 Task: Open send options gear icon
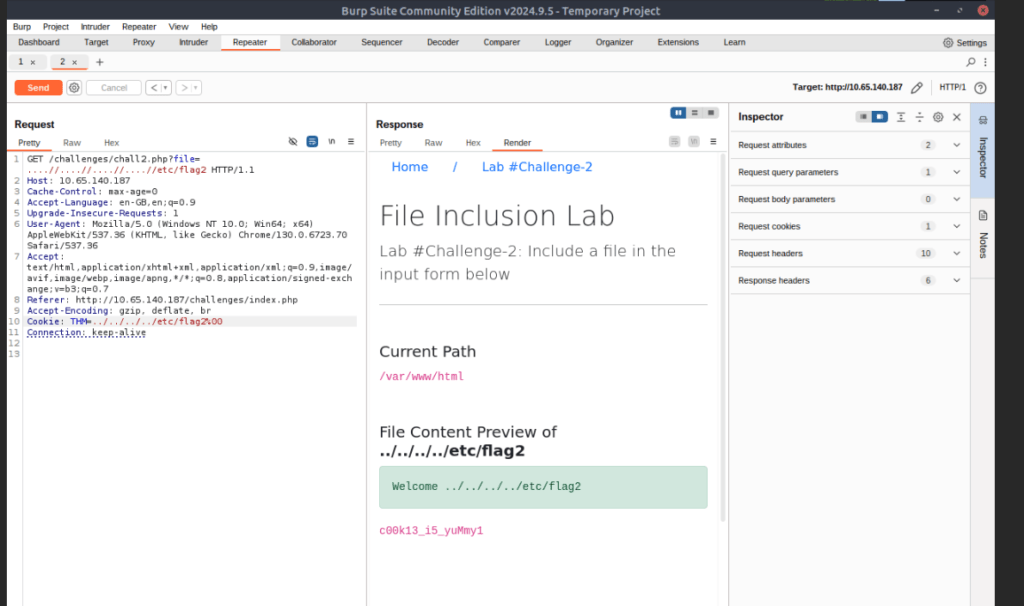click(x=74, y=88)
